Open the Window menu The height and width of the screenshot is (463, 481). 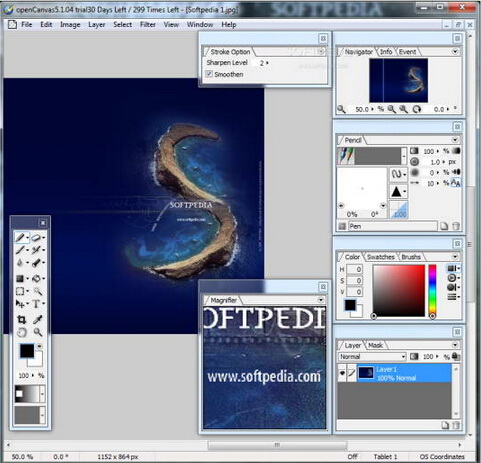(200, 24)
